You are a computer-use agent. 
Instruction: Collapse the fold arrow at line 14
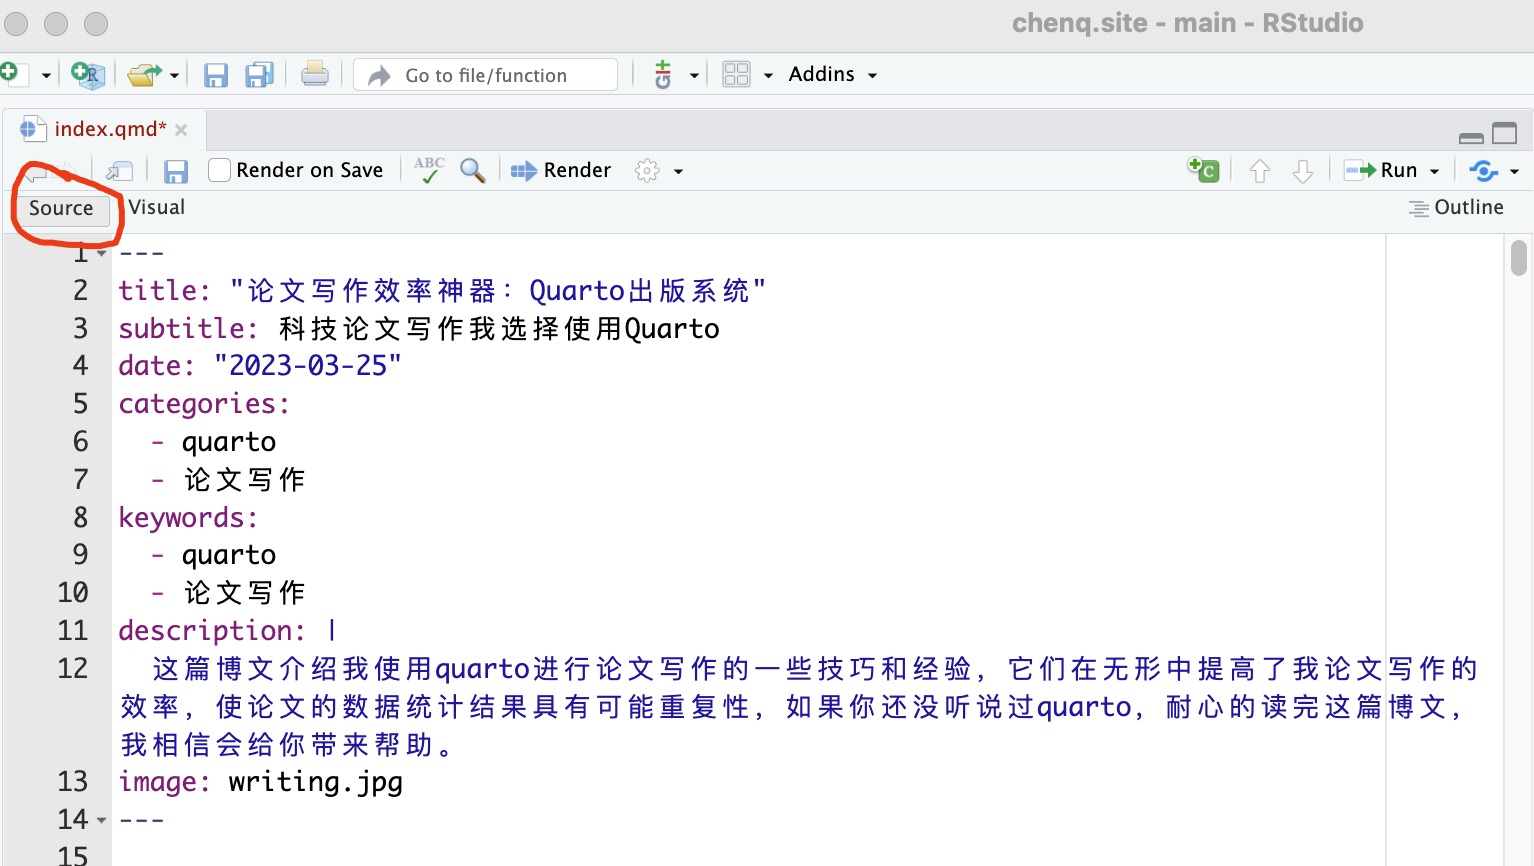tap(101, 821)
